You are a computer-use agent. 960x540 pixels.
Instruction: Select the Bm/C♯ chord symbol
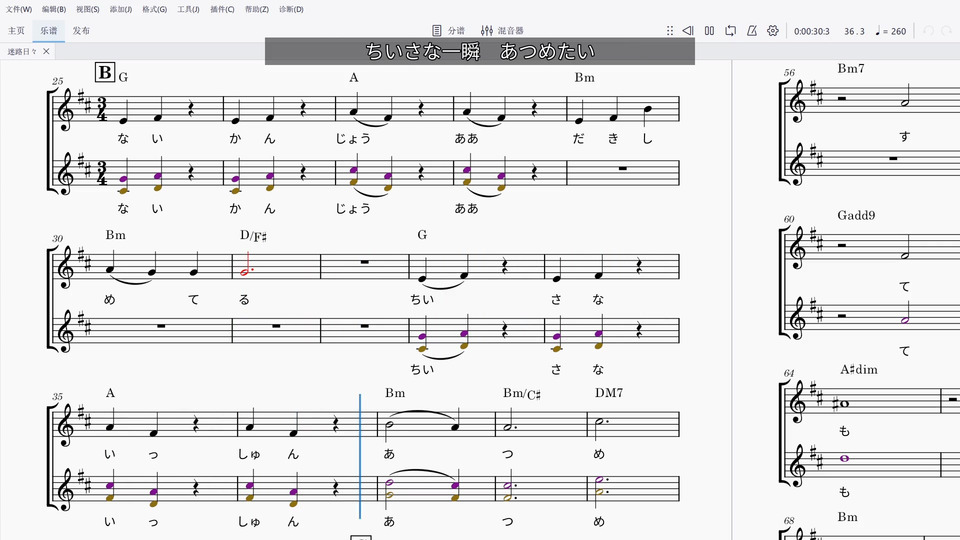[x=522, y=394]
